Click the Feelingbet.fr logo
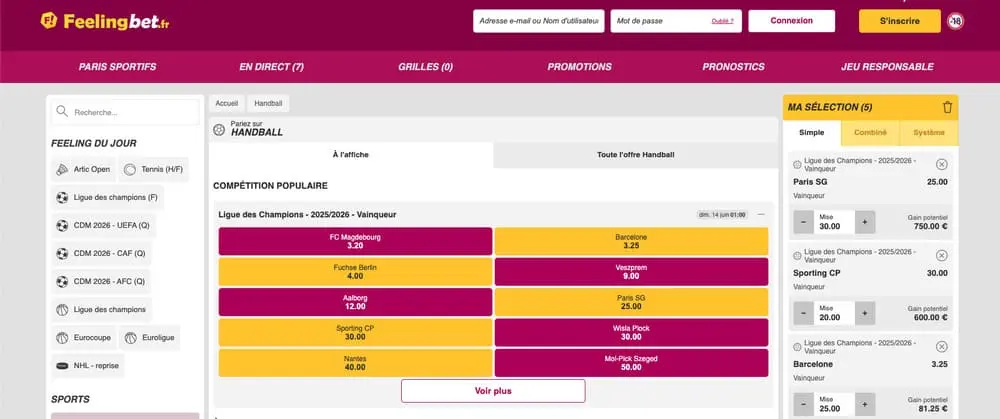 tap(105, 21)
